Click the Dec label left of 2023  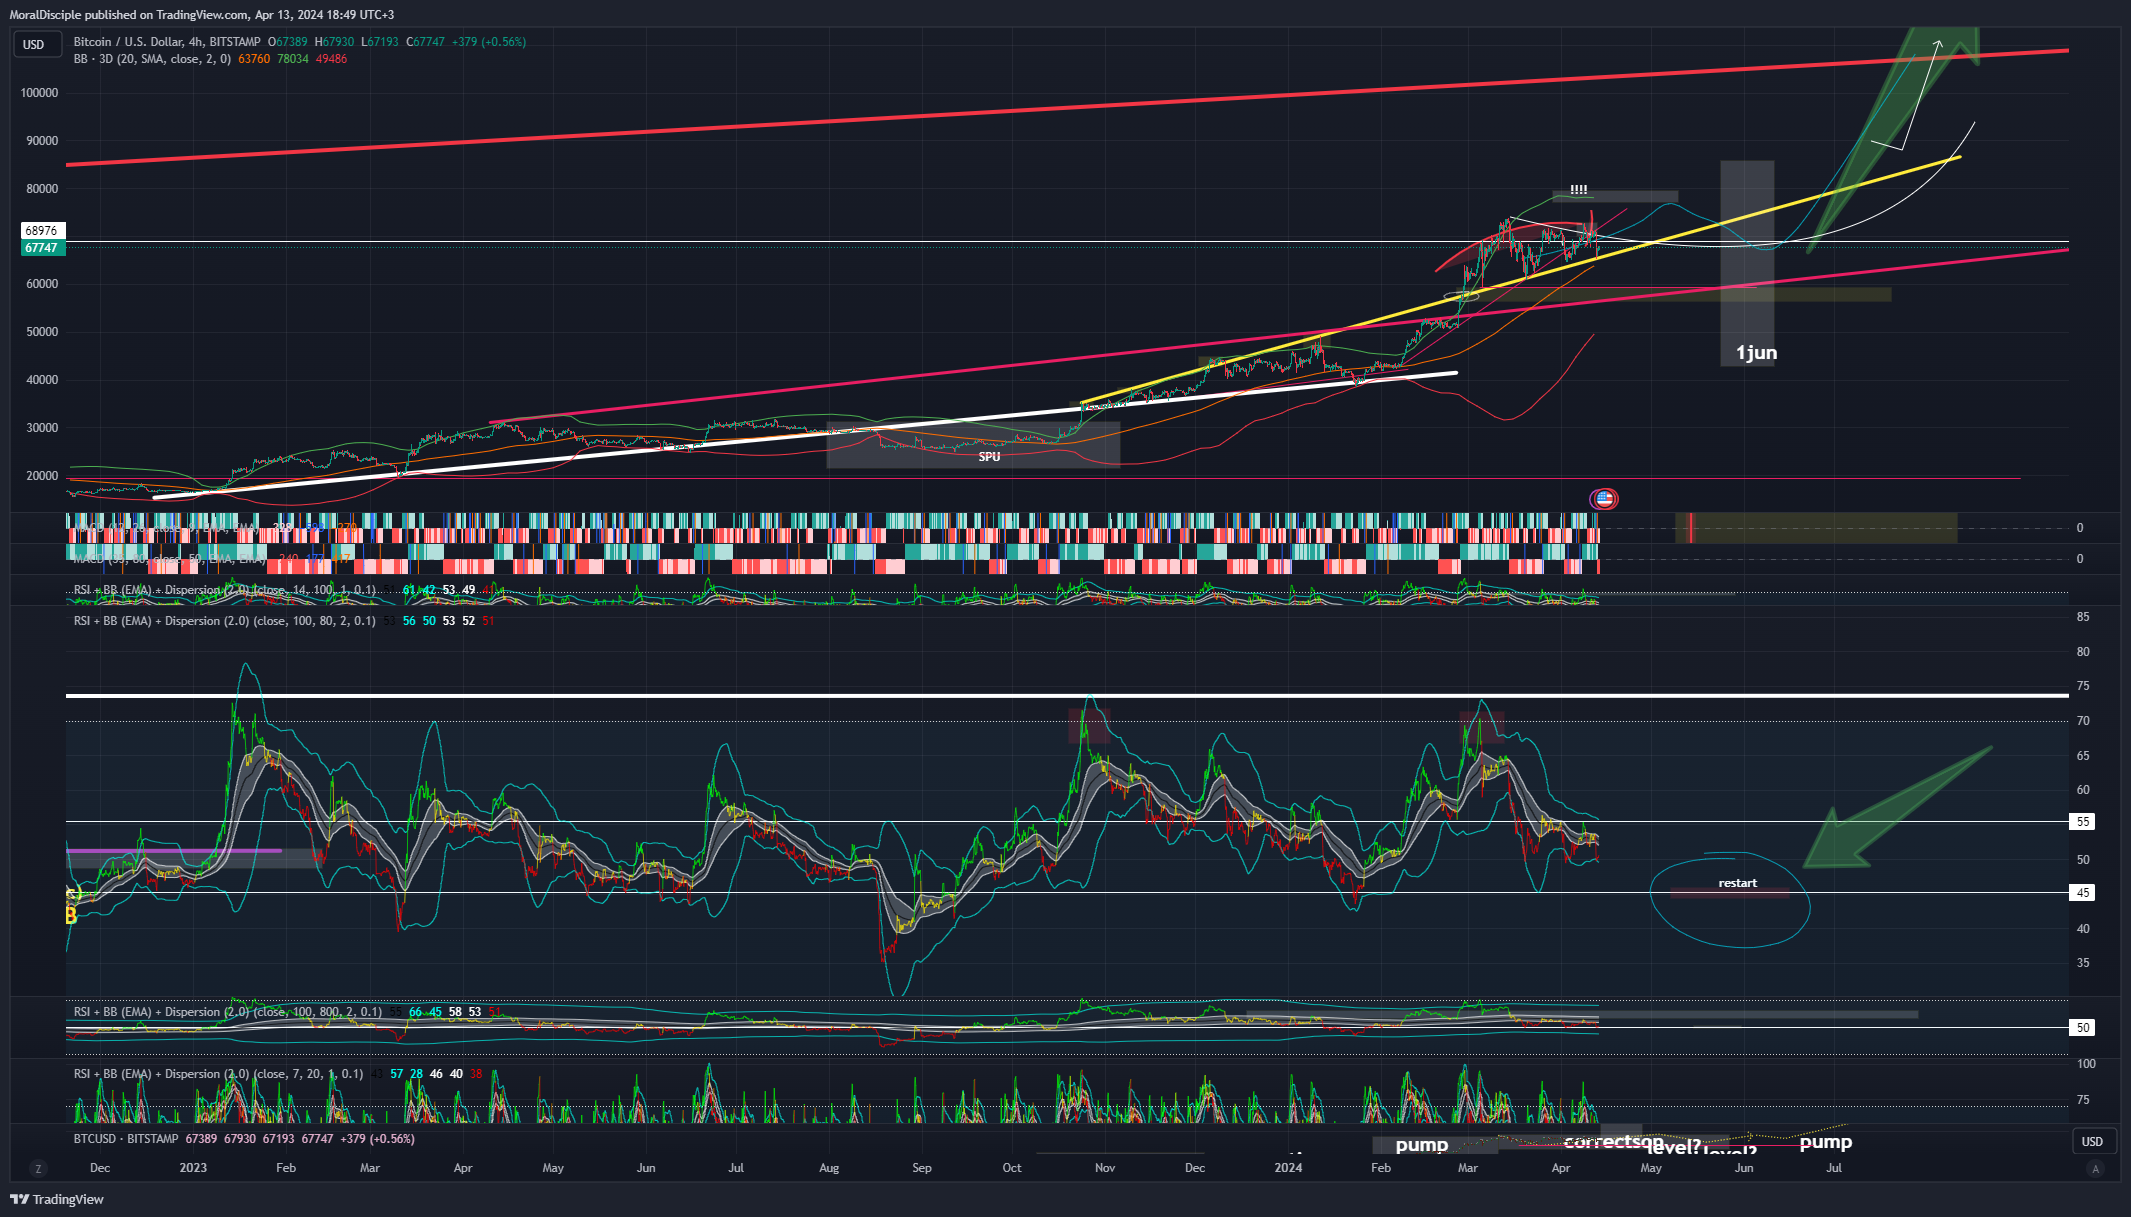point(100,1168)
